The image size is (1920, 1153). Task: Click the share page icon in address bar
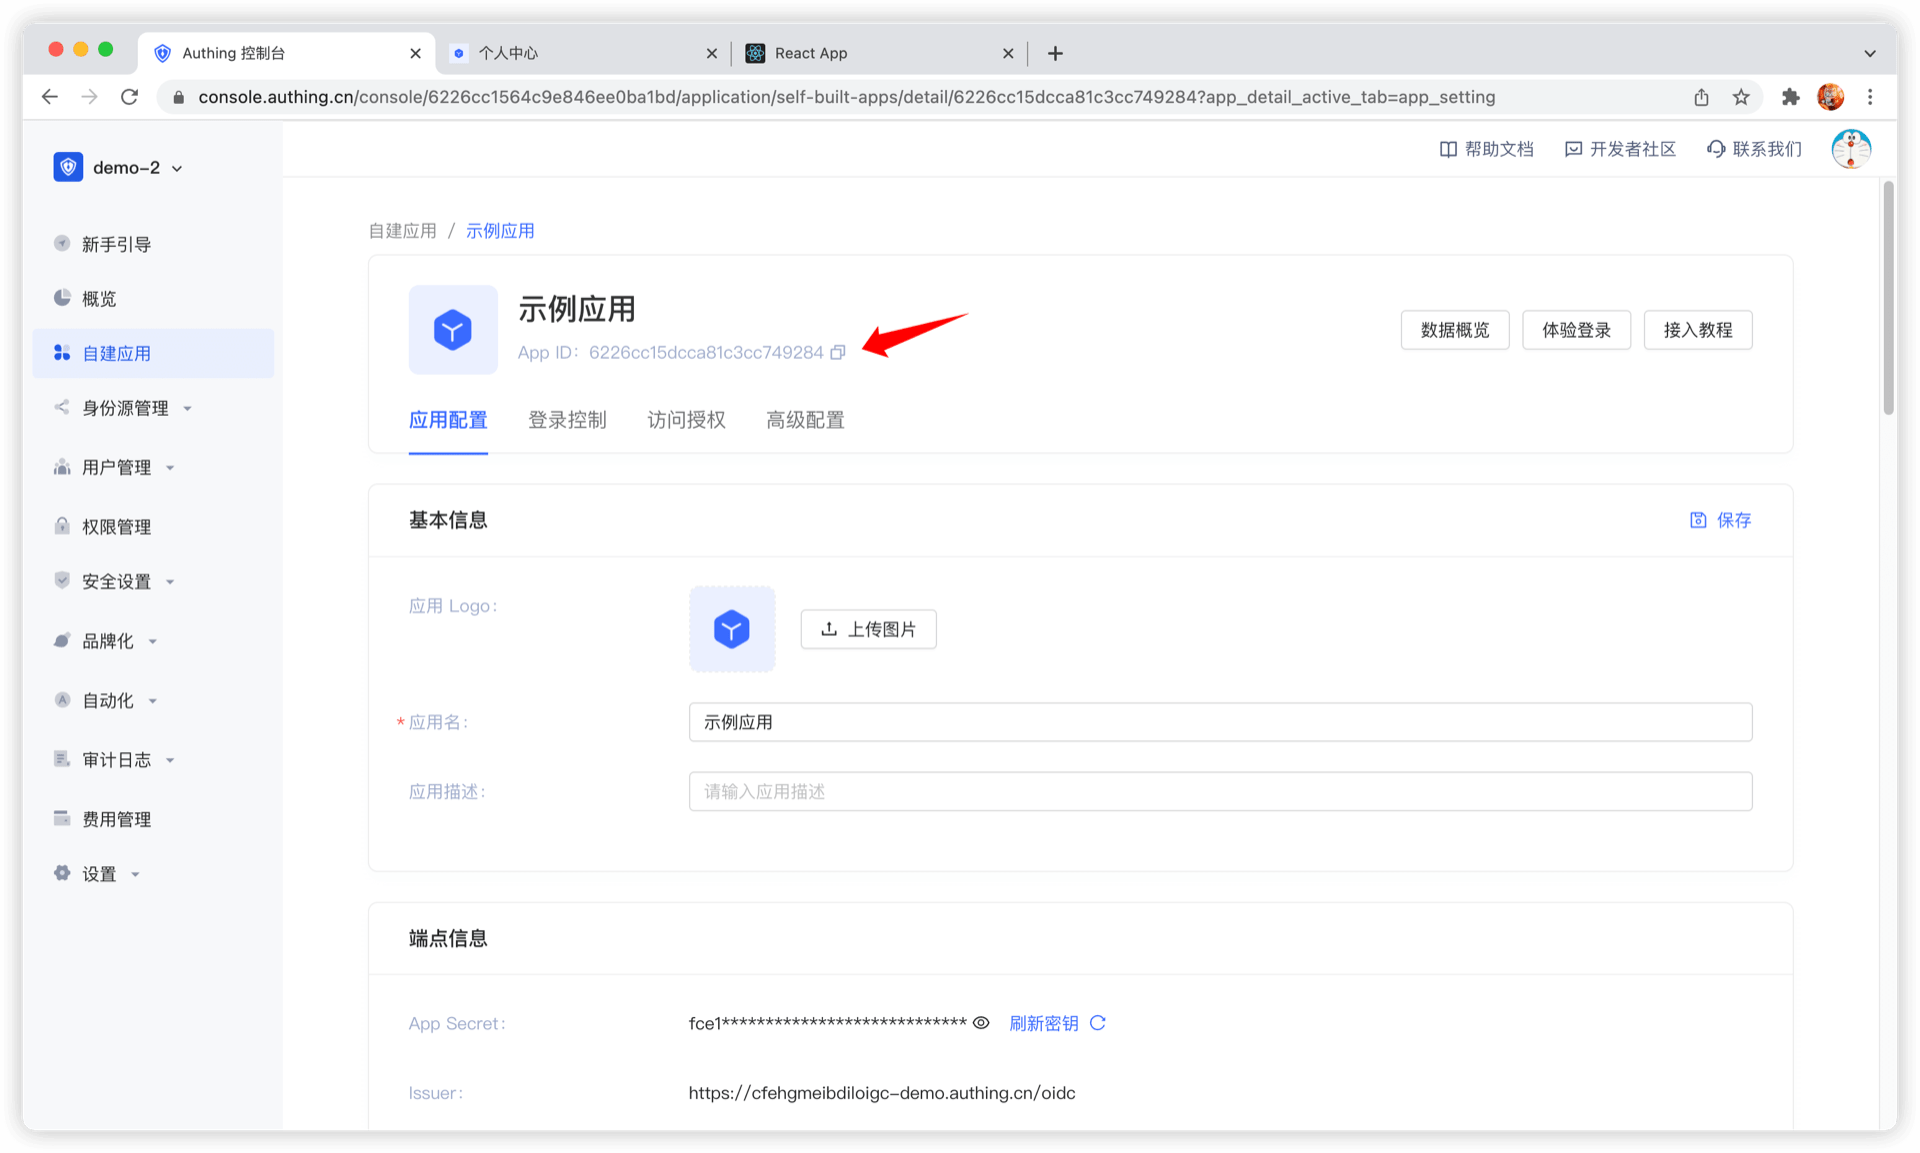1701,97
